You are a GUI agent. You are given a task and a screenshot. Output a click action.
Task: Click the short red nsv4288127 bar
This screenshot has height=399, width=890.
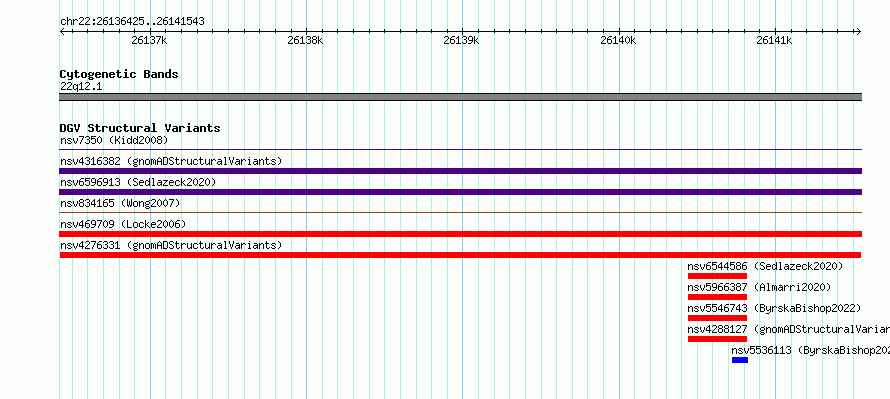(x=717, y=339)
